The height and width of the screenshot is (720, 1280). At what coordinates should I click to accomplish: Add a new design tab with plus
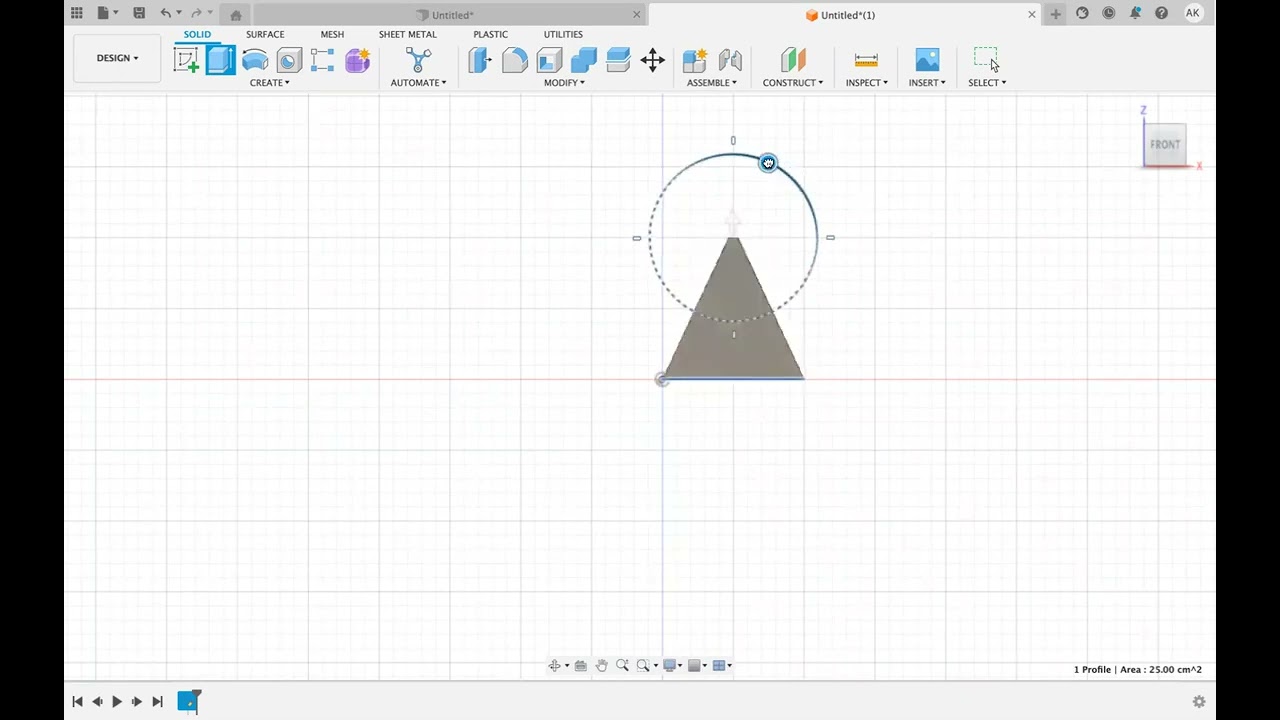(x=1055, y=14)
